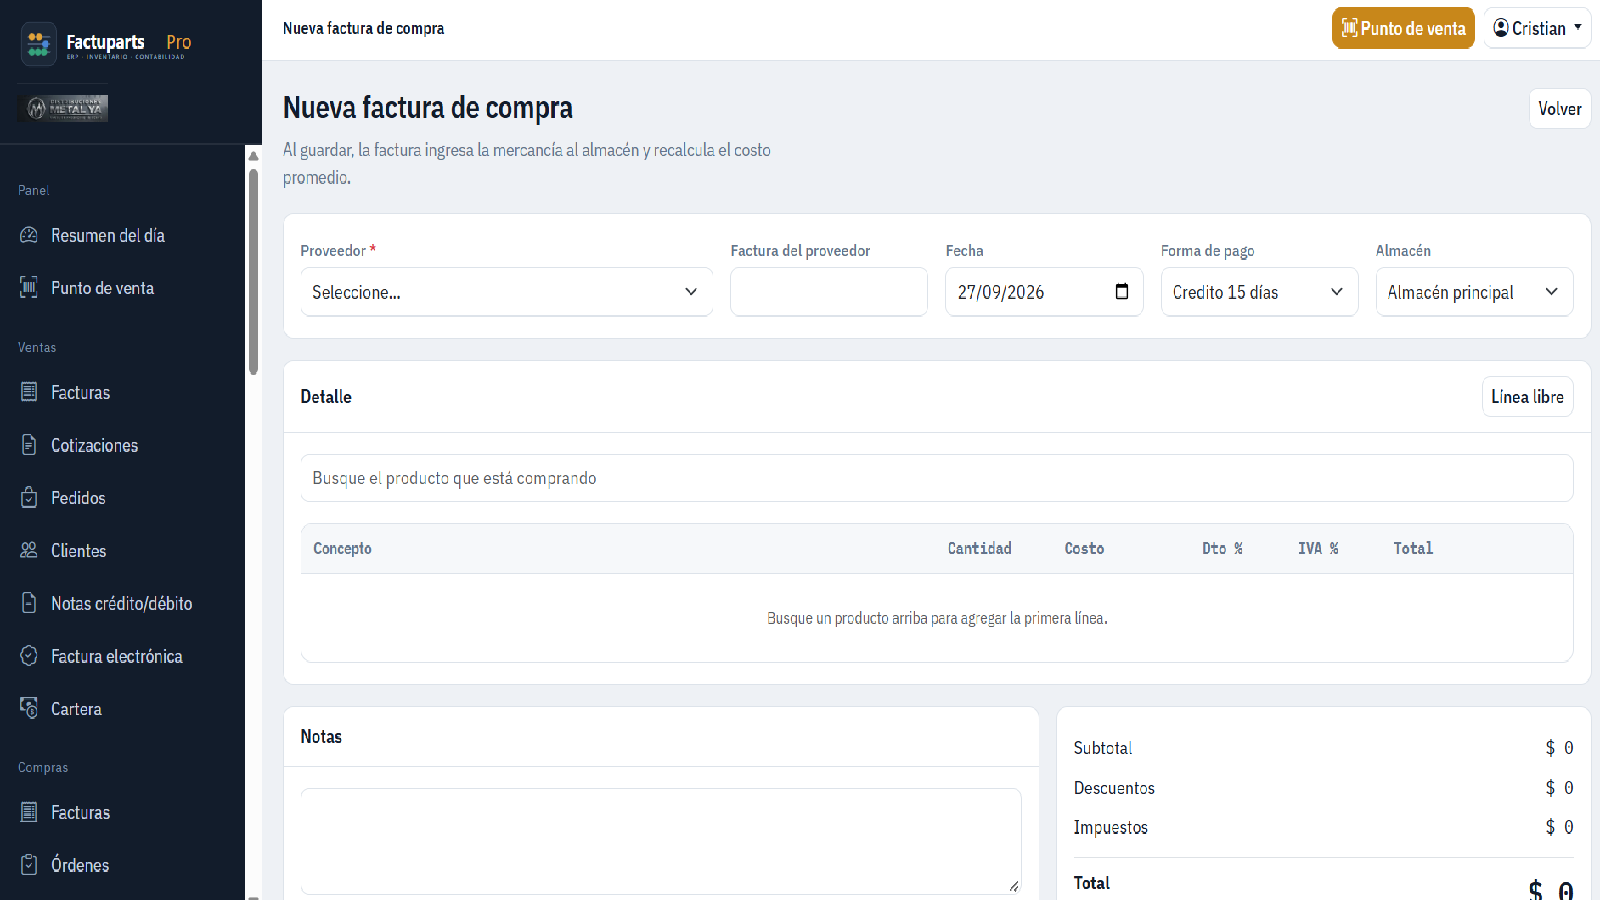Click the Cantidad column header
Screen dimensions: 1602x900
[x=980, y=548]
